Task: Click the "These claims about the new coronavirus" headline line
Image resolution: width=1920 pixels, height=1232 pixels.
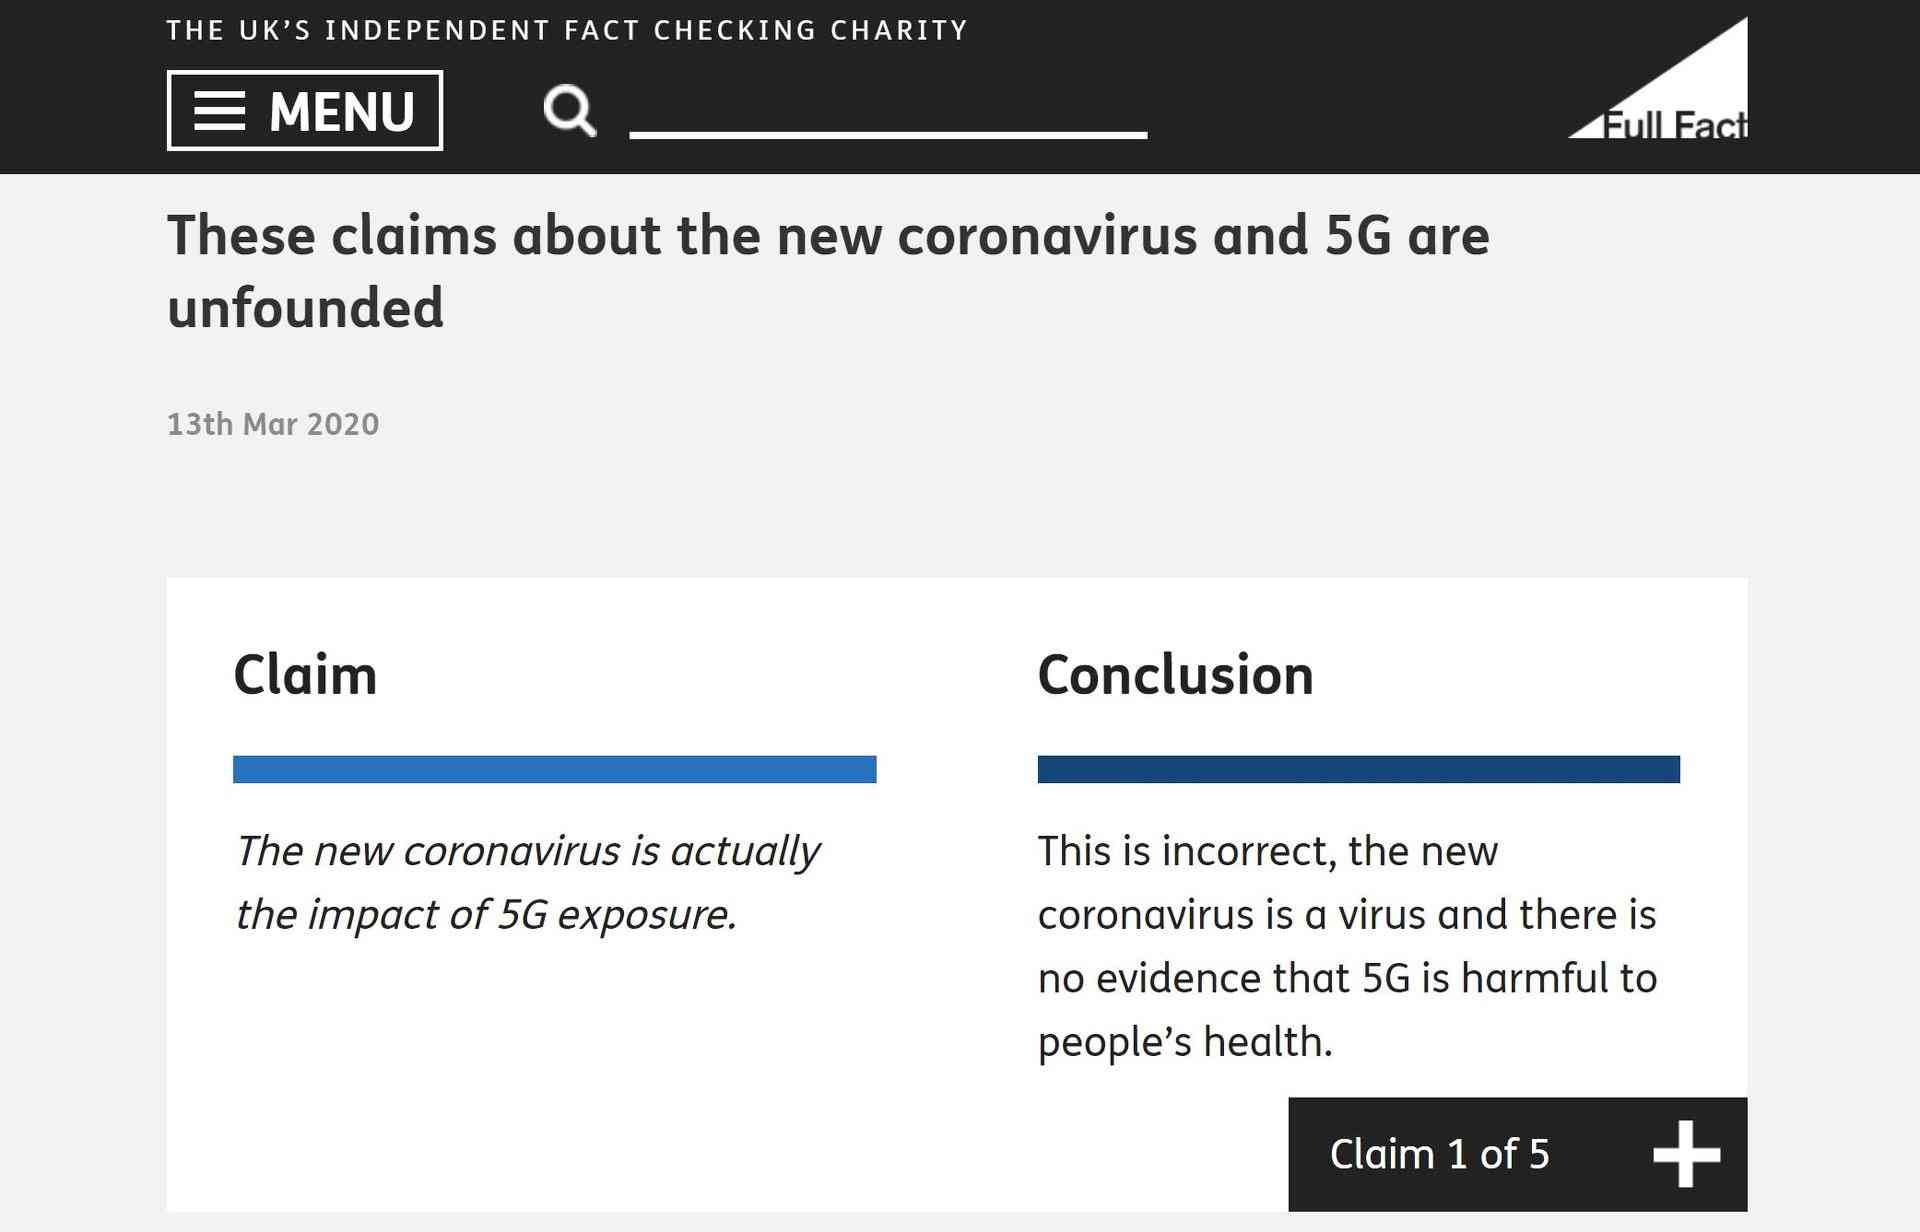Action: point(828,236)
